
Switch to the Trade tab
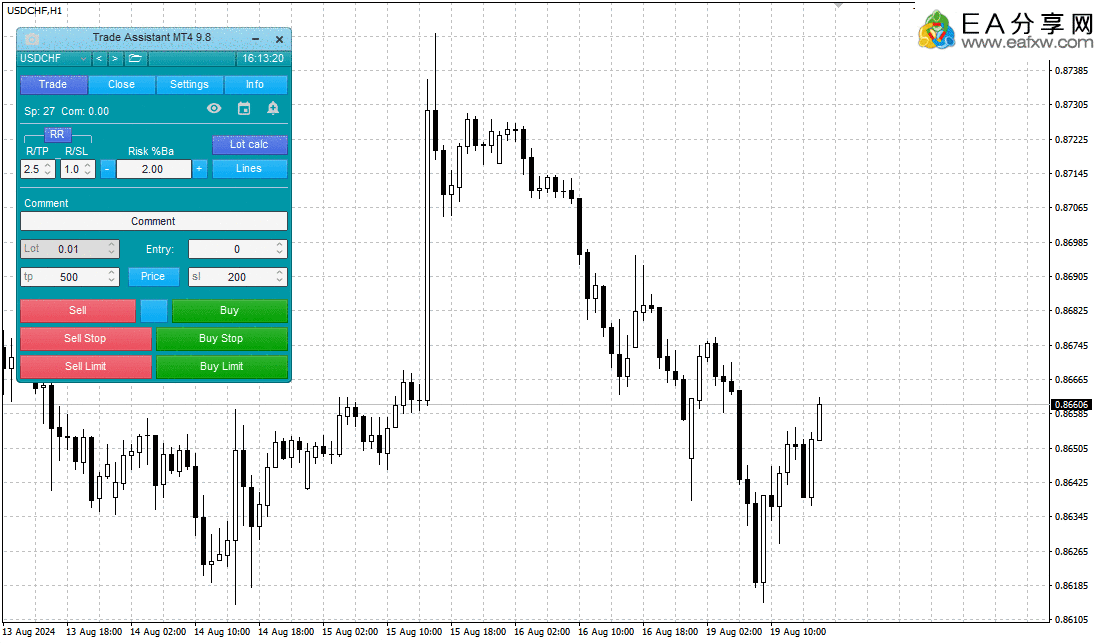(54, 84)
